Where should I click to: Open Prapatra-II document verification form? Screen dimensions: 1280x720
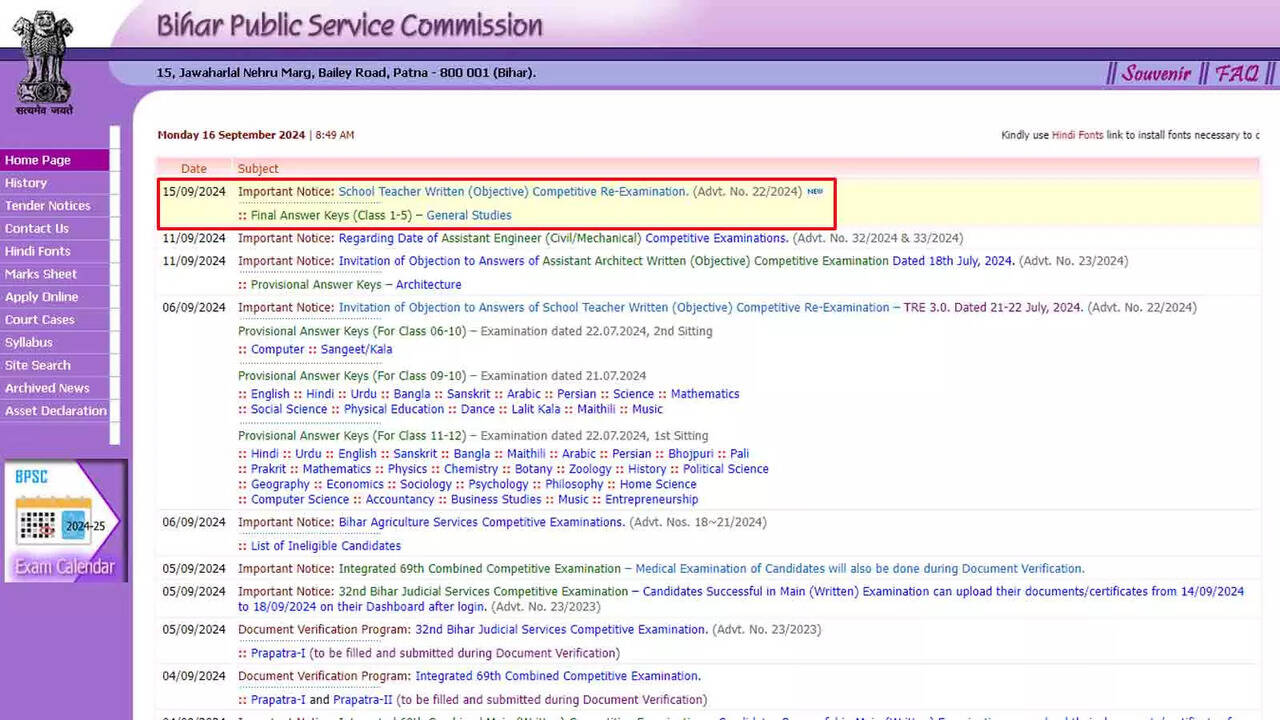pyautogui.click(x=363, y=700)
